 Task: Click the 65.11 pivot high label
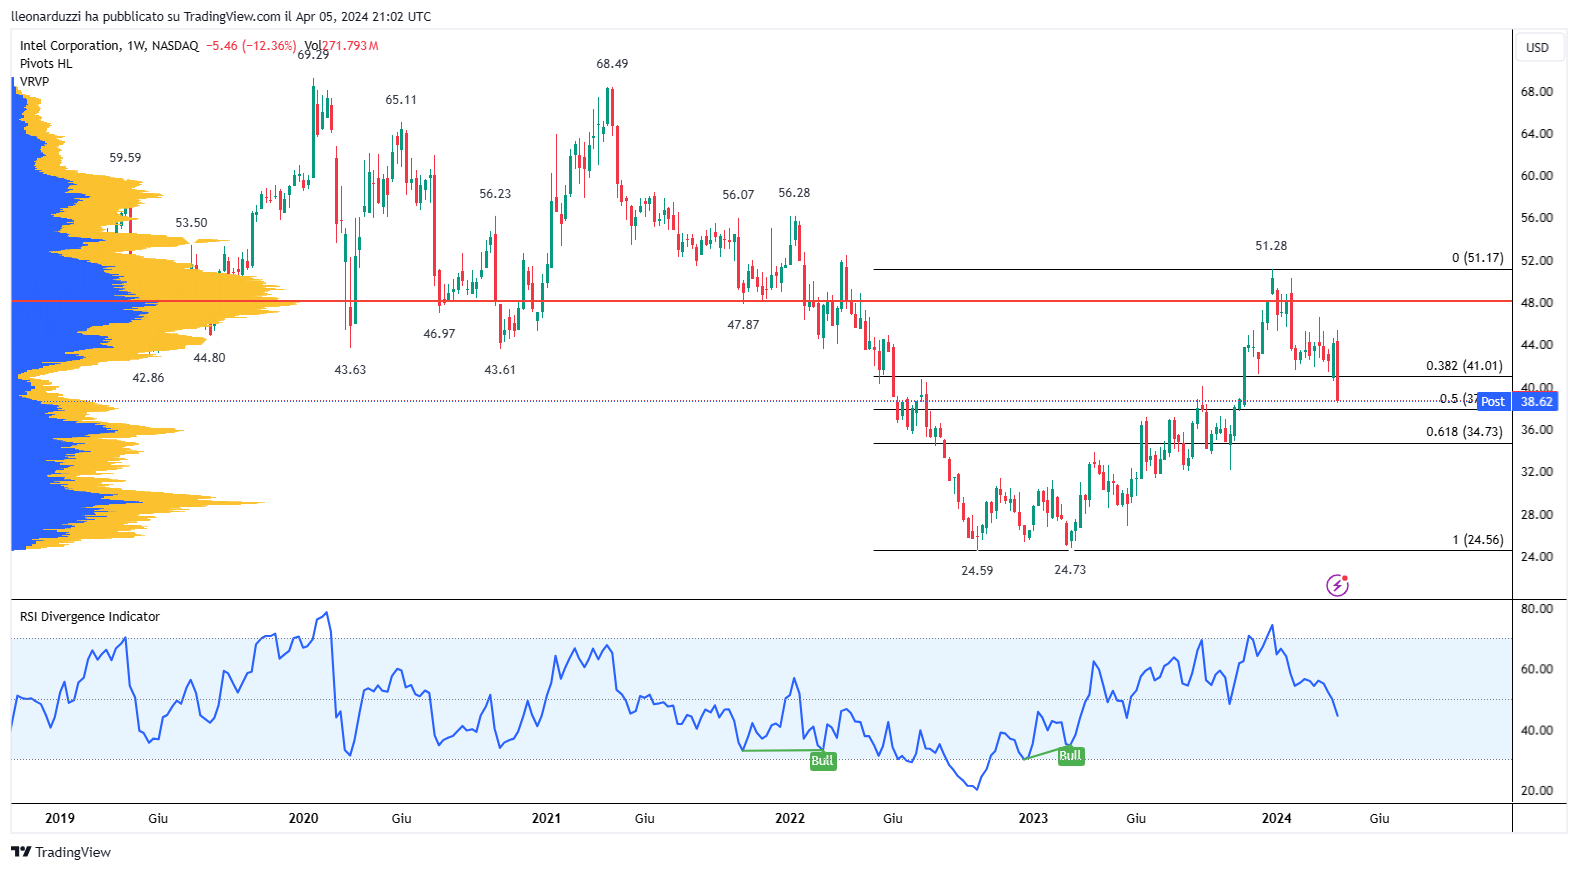pos(401,99)
